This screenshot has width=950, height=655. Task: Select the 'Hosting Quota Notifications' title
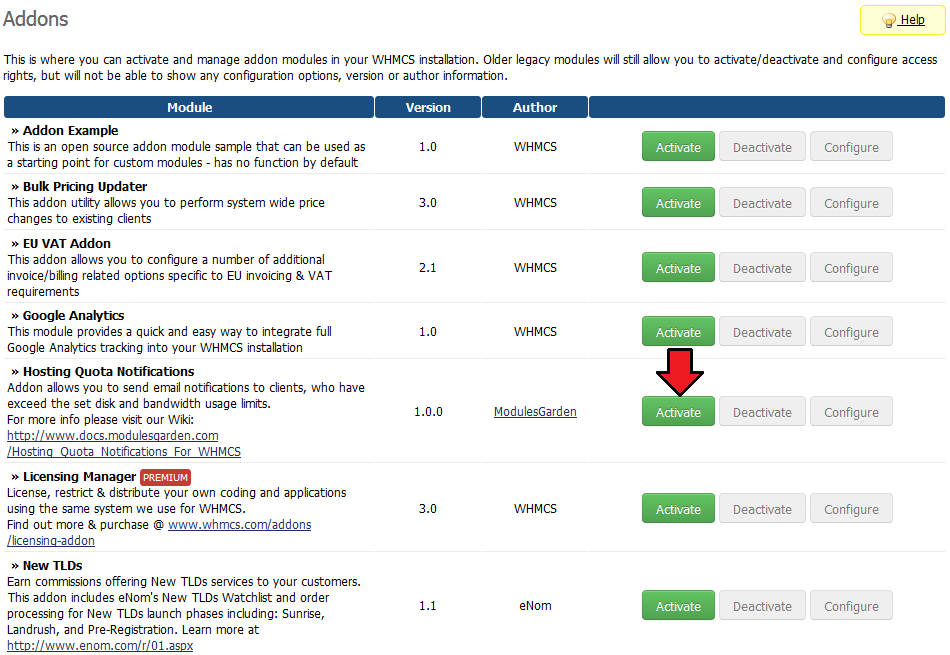tap(108, 371)
